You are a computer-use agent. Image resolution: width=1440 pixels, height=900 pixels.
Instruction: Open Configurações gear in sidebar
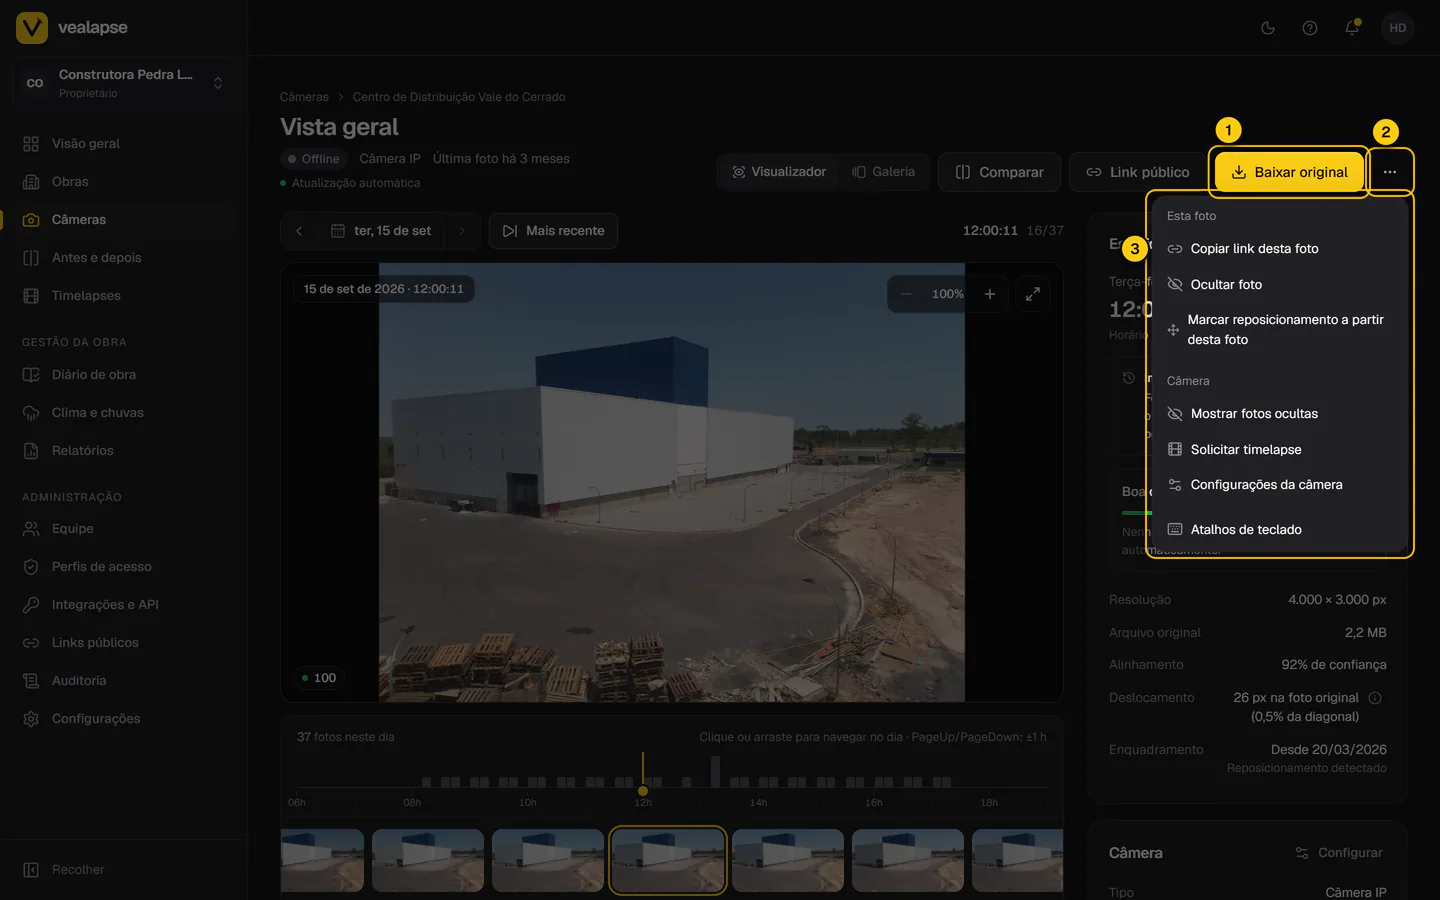(x=31, y=719)
